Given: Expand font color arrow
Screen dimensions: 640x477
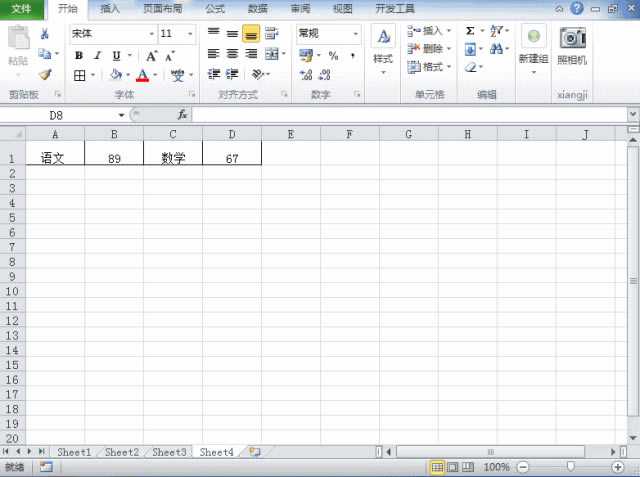Looking at the screenshot, I should (155, 75).
